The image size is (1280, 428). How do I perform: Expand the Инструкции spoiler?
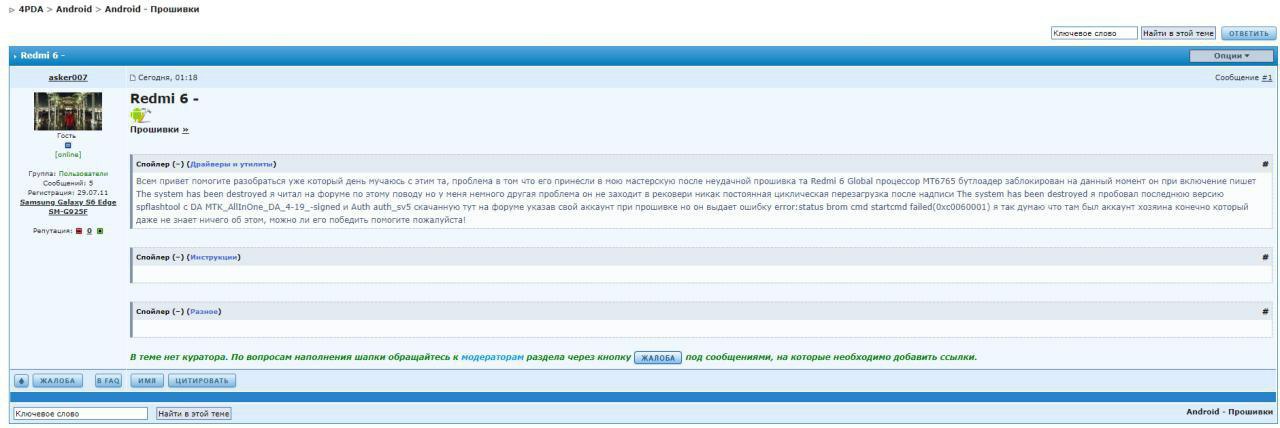point(187,257)
